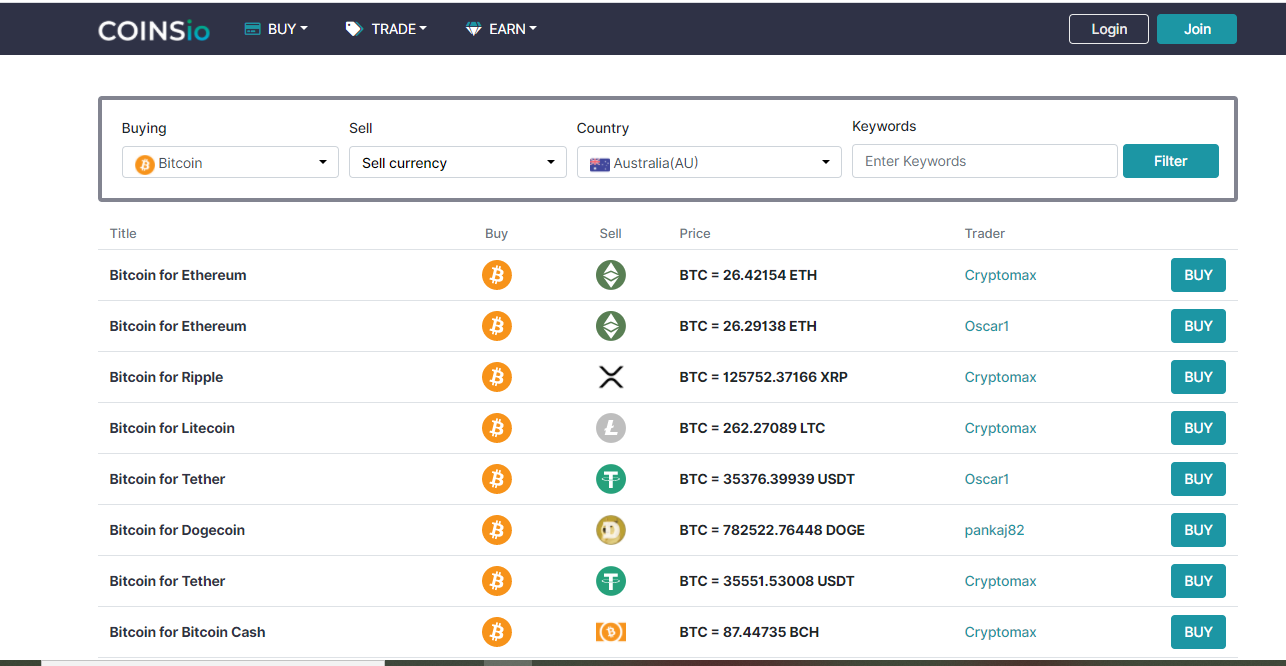Click Bitcoin icon in Bitcoin for Litecoin row
This screenshot has width=1286, height=666.
(497, 428)
